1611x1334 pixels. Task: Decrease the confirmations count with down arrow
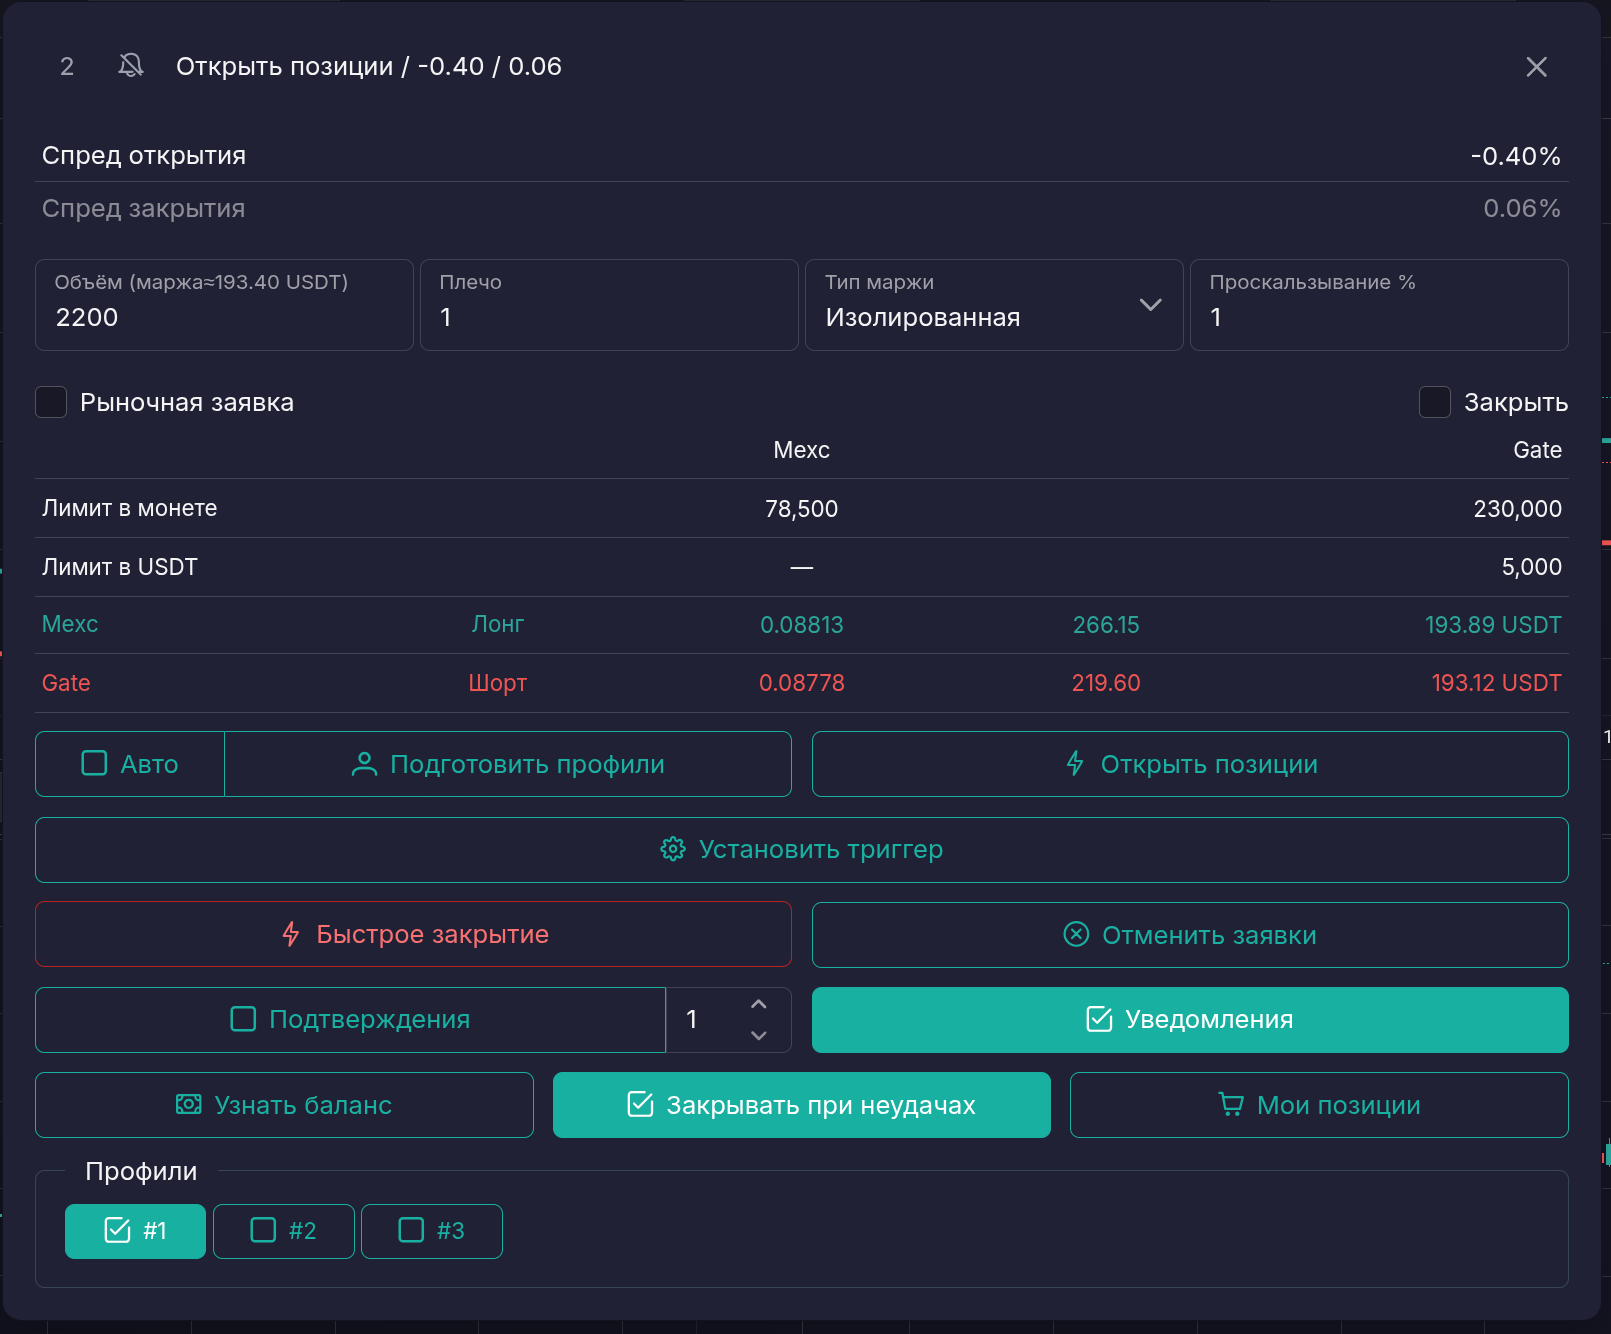pyautogui.click(x=759, y=1035)
